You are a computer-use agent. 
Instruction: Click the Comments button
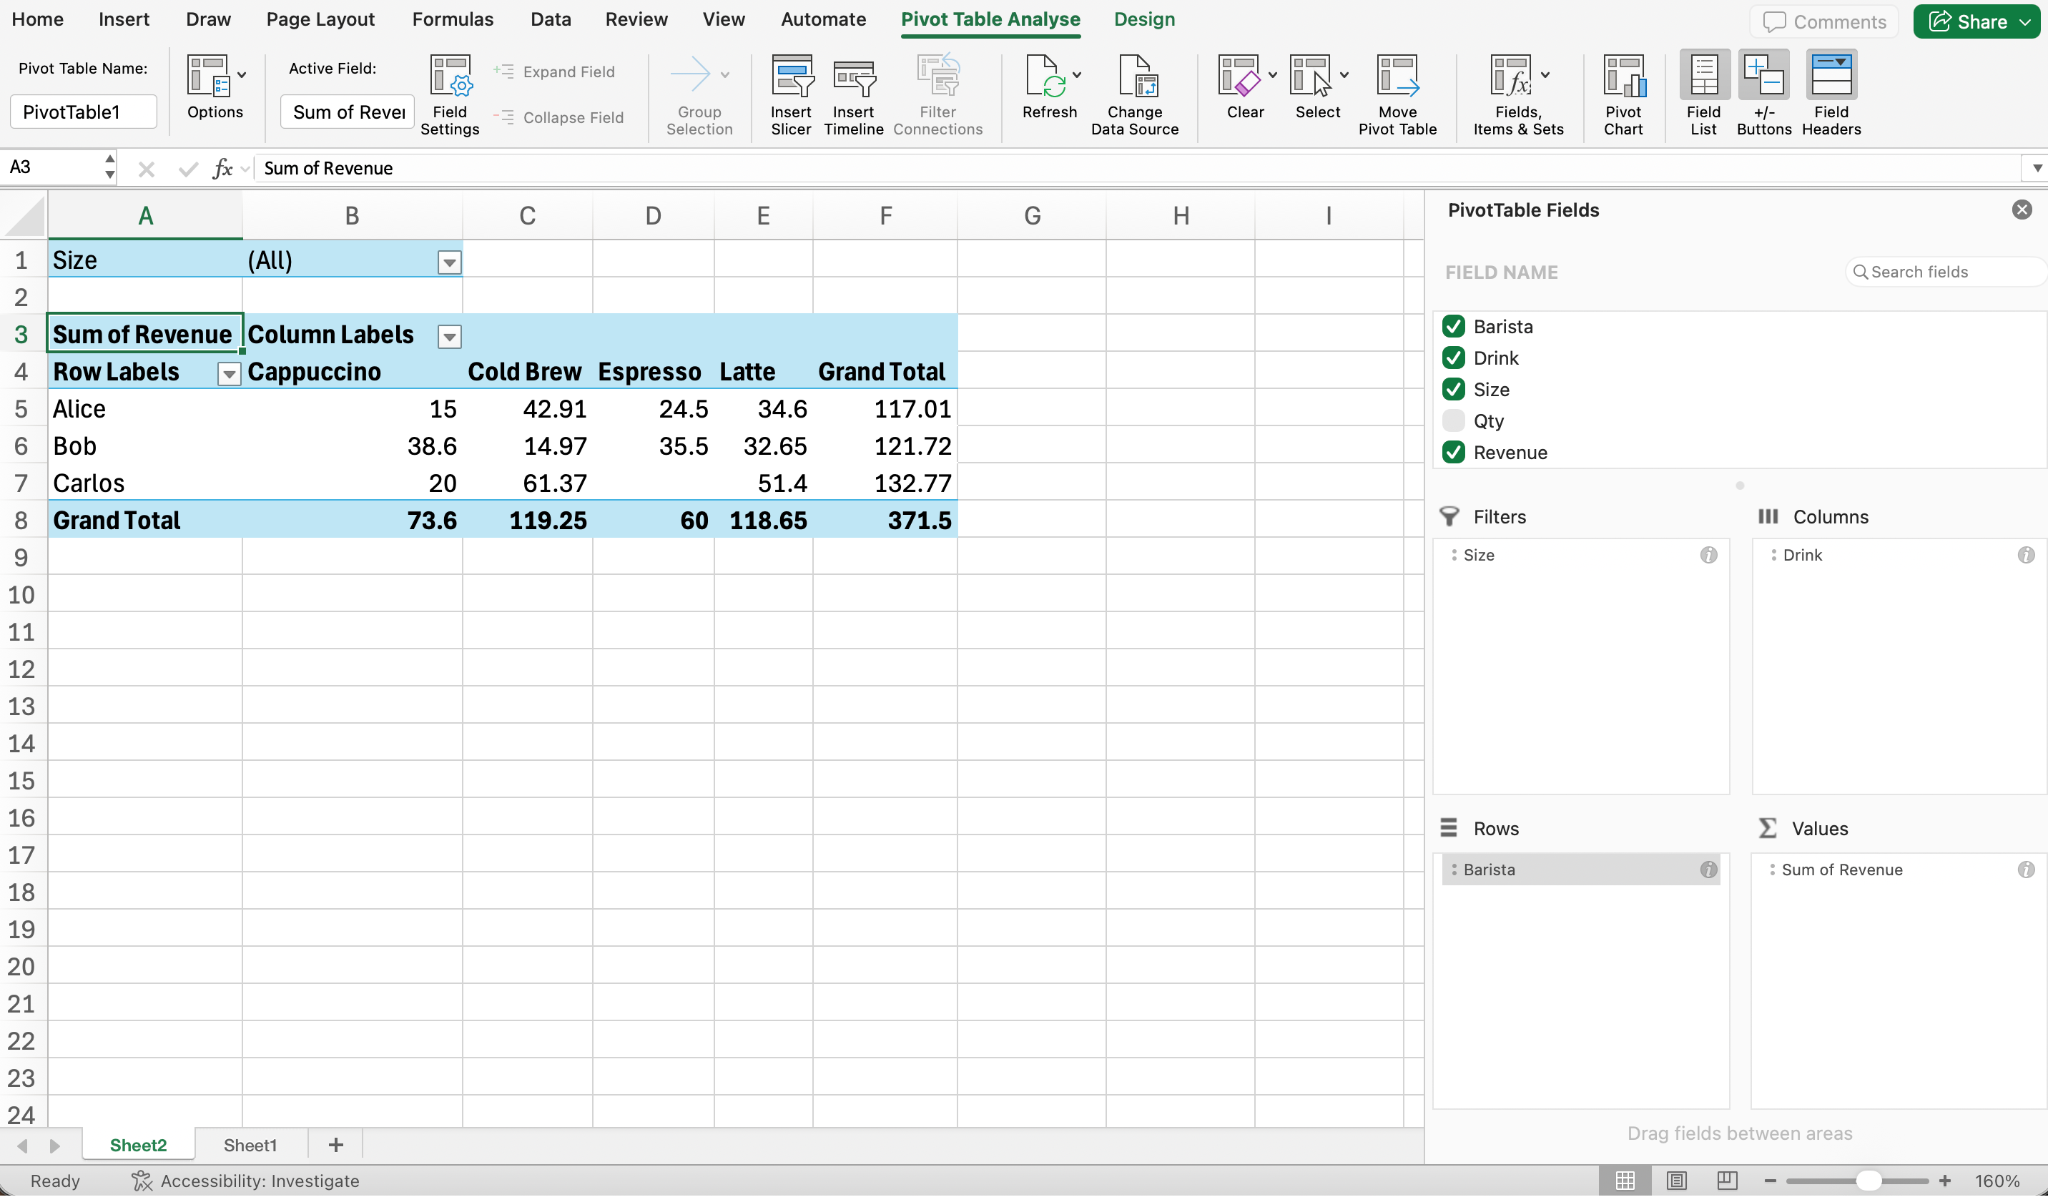click(1824, 22)
